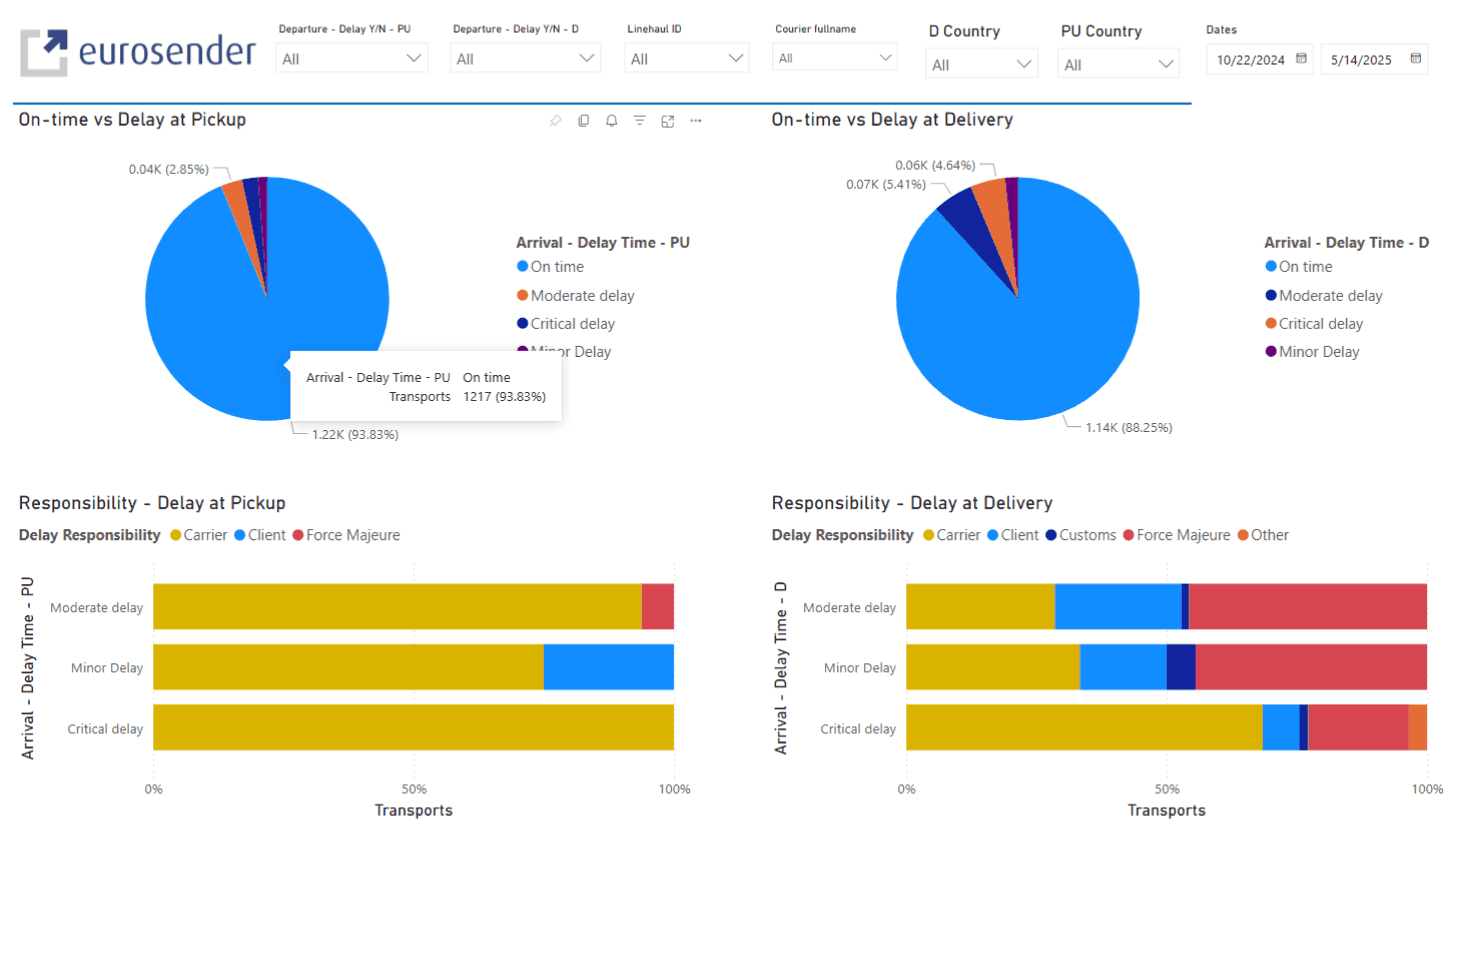Click Minor Delay axis label in pickup bar chart

point(107,668)
